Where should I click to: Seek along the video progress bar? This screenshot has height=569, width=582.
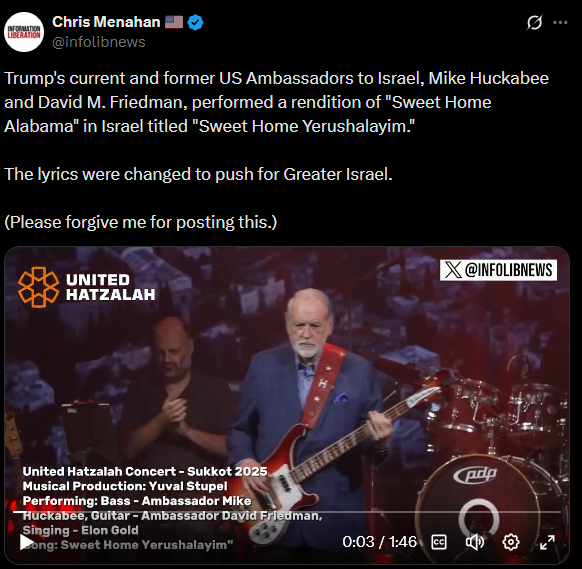(287, 512)
